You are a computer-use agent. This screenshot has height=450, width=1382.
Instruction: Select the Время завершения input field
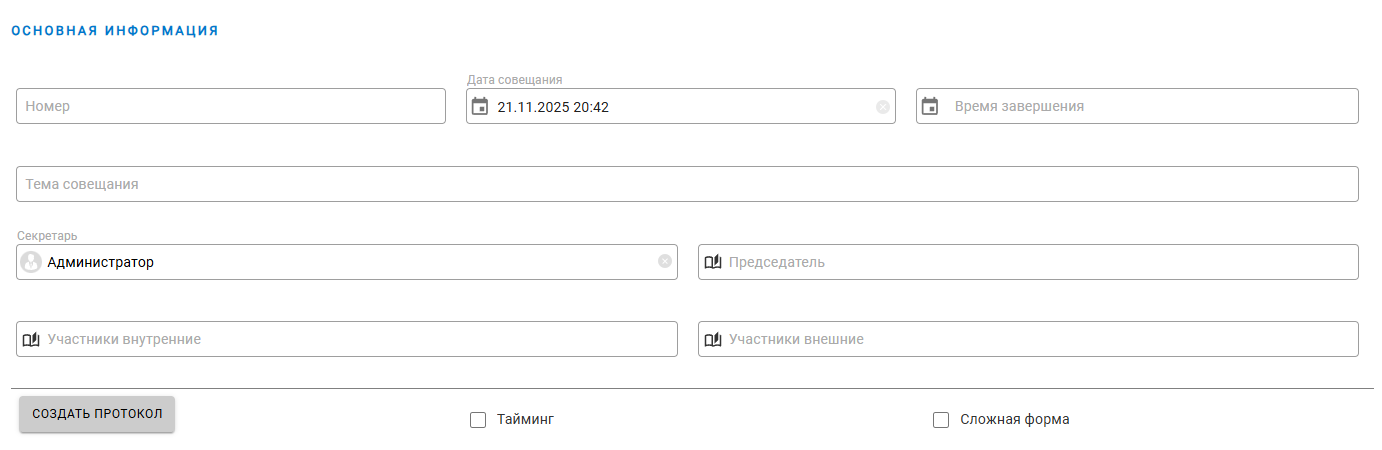tap(1150, 106)
